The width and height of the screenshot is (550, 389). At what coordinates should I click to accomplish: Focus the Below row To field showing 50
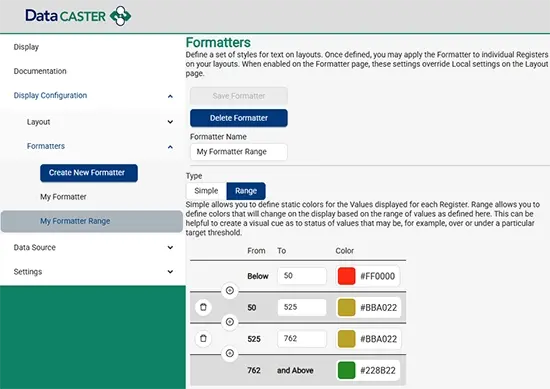302,276
